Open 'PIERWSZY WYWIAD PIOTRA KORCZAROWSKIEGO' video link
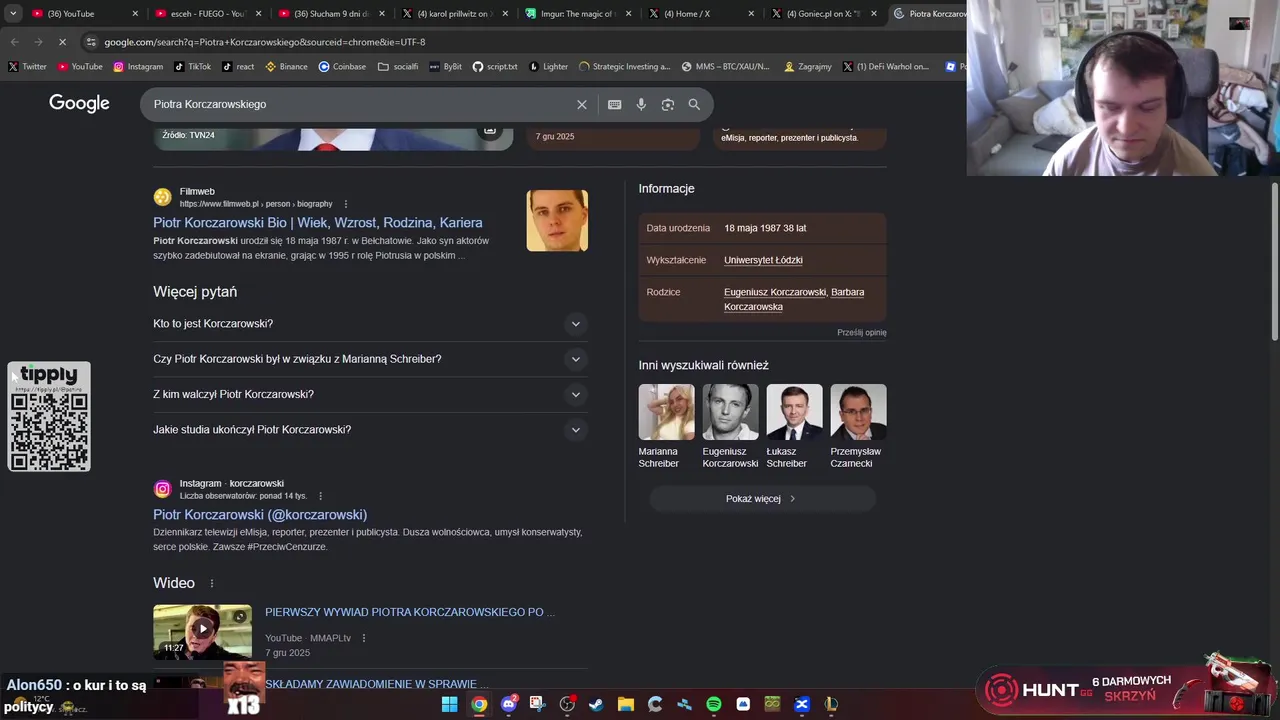Screen dimensions: 1280x720 coord(410,612)
